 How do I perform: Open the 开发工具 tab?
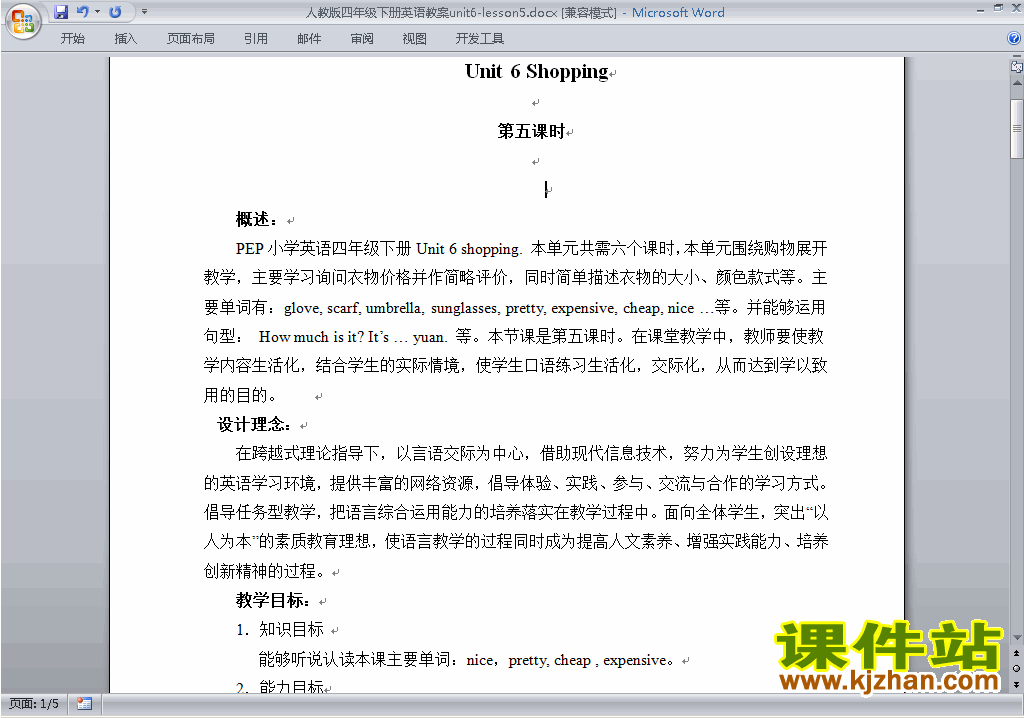[479, 39]
